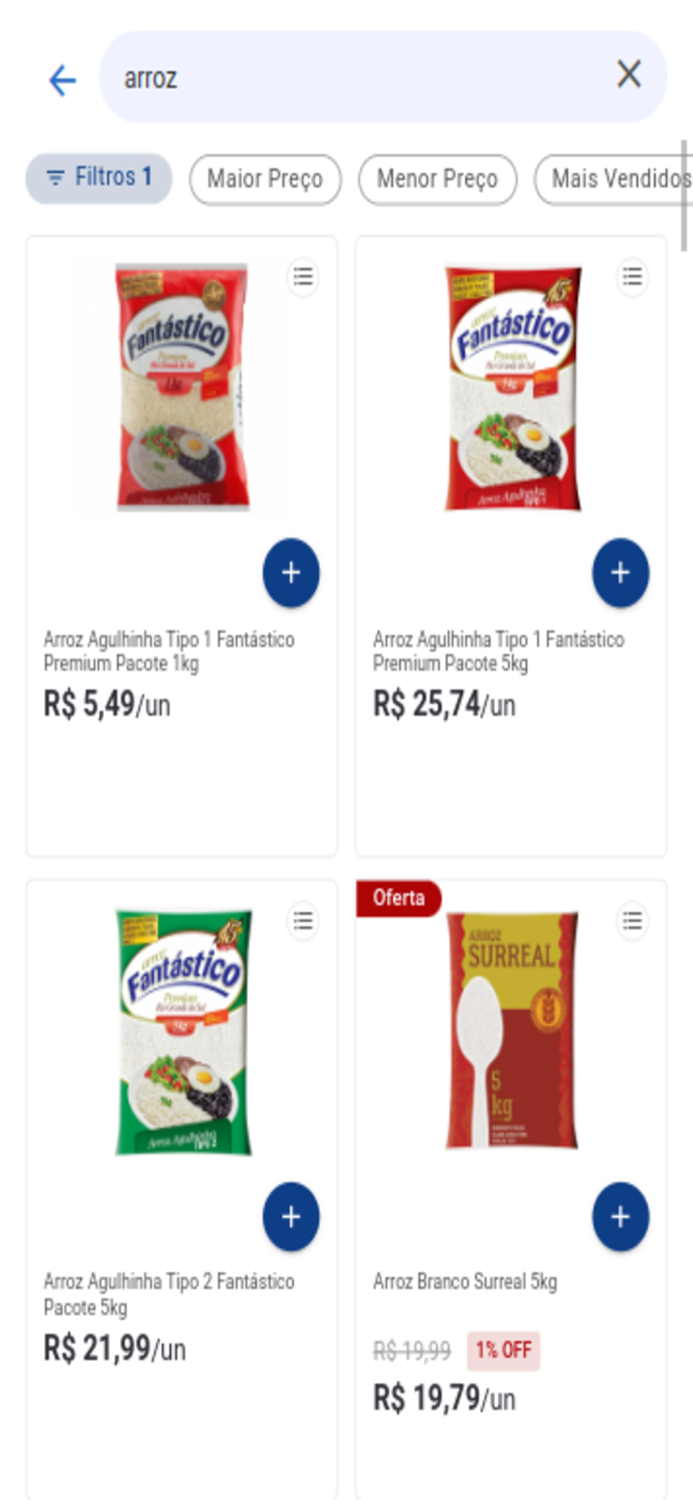Open the list options icon on Fantástico 1kg card
The width and height of the screenshot is (693, 1500).
click(303, 277)
